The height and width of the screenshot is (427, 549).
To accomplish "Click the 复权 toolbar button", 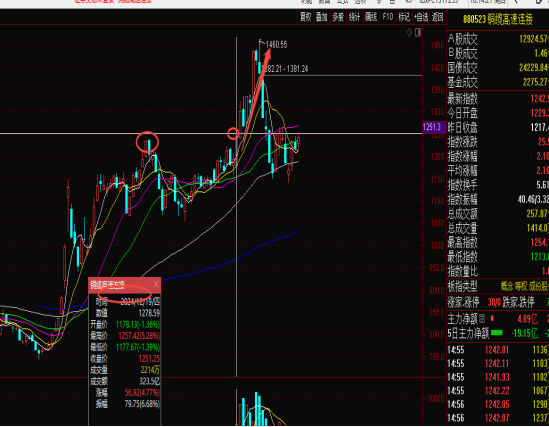I will coord(306,17).
